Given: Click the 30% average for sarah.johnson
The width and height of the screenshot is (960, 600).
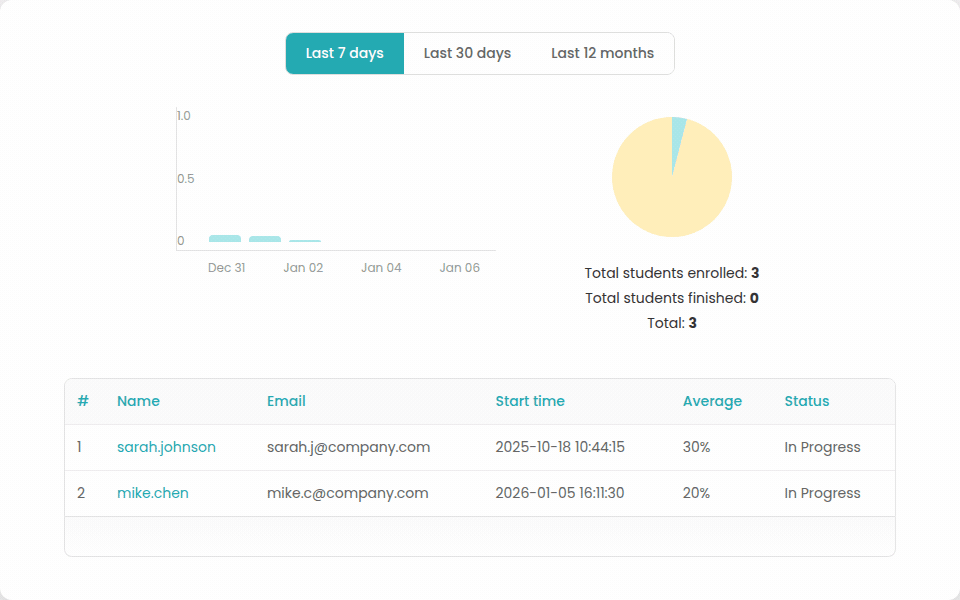Looking at the screenshot, I should click(x=696, y=447).
